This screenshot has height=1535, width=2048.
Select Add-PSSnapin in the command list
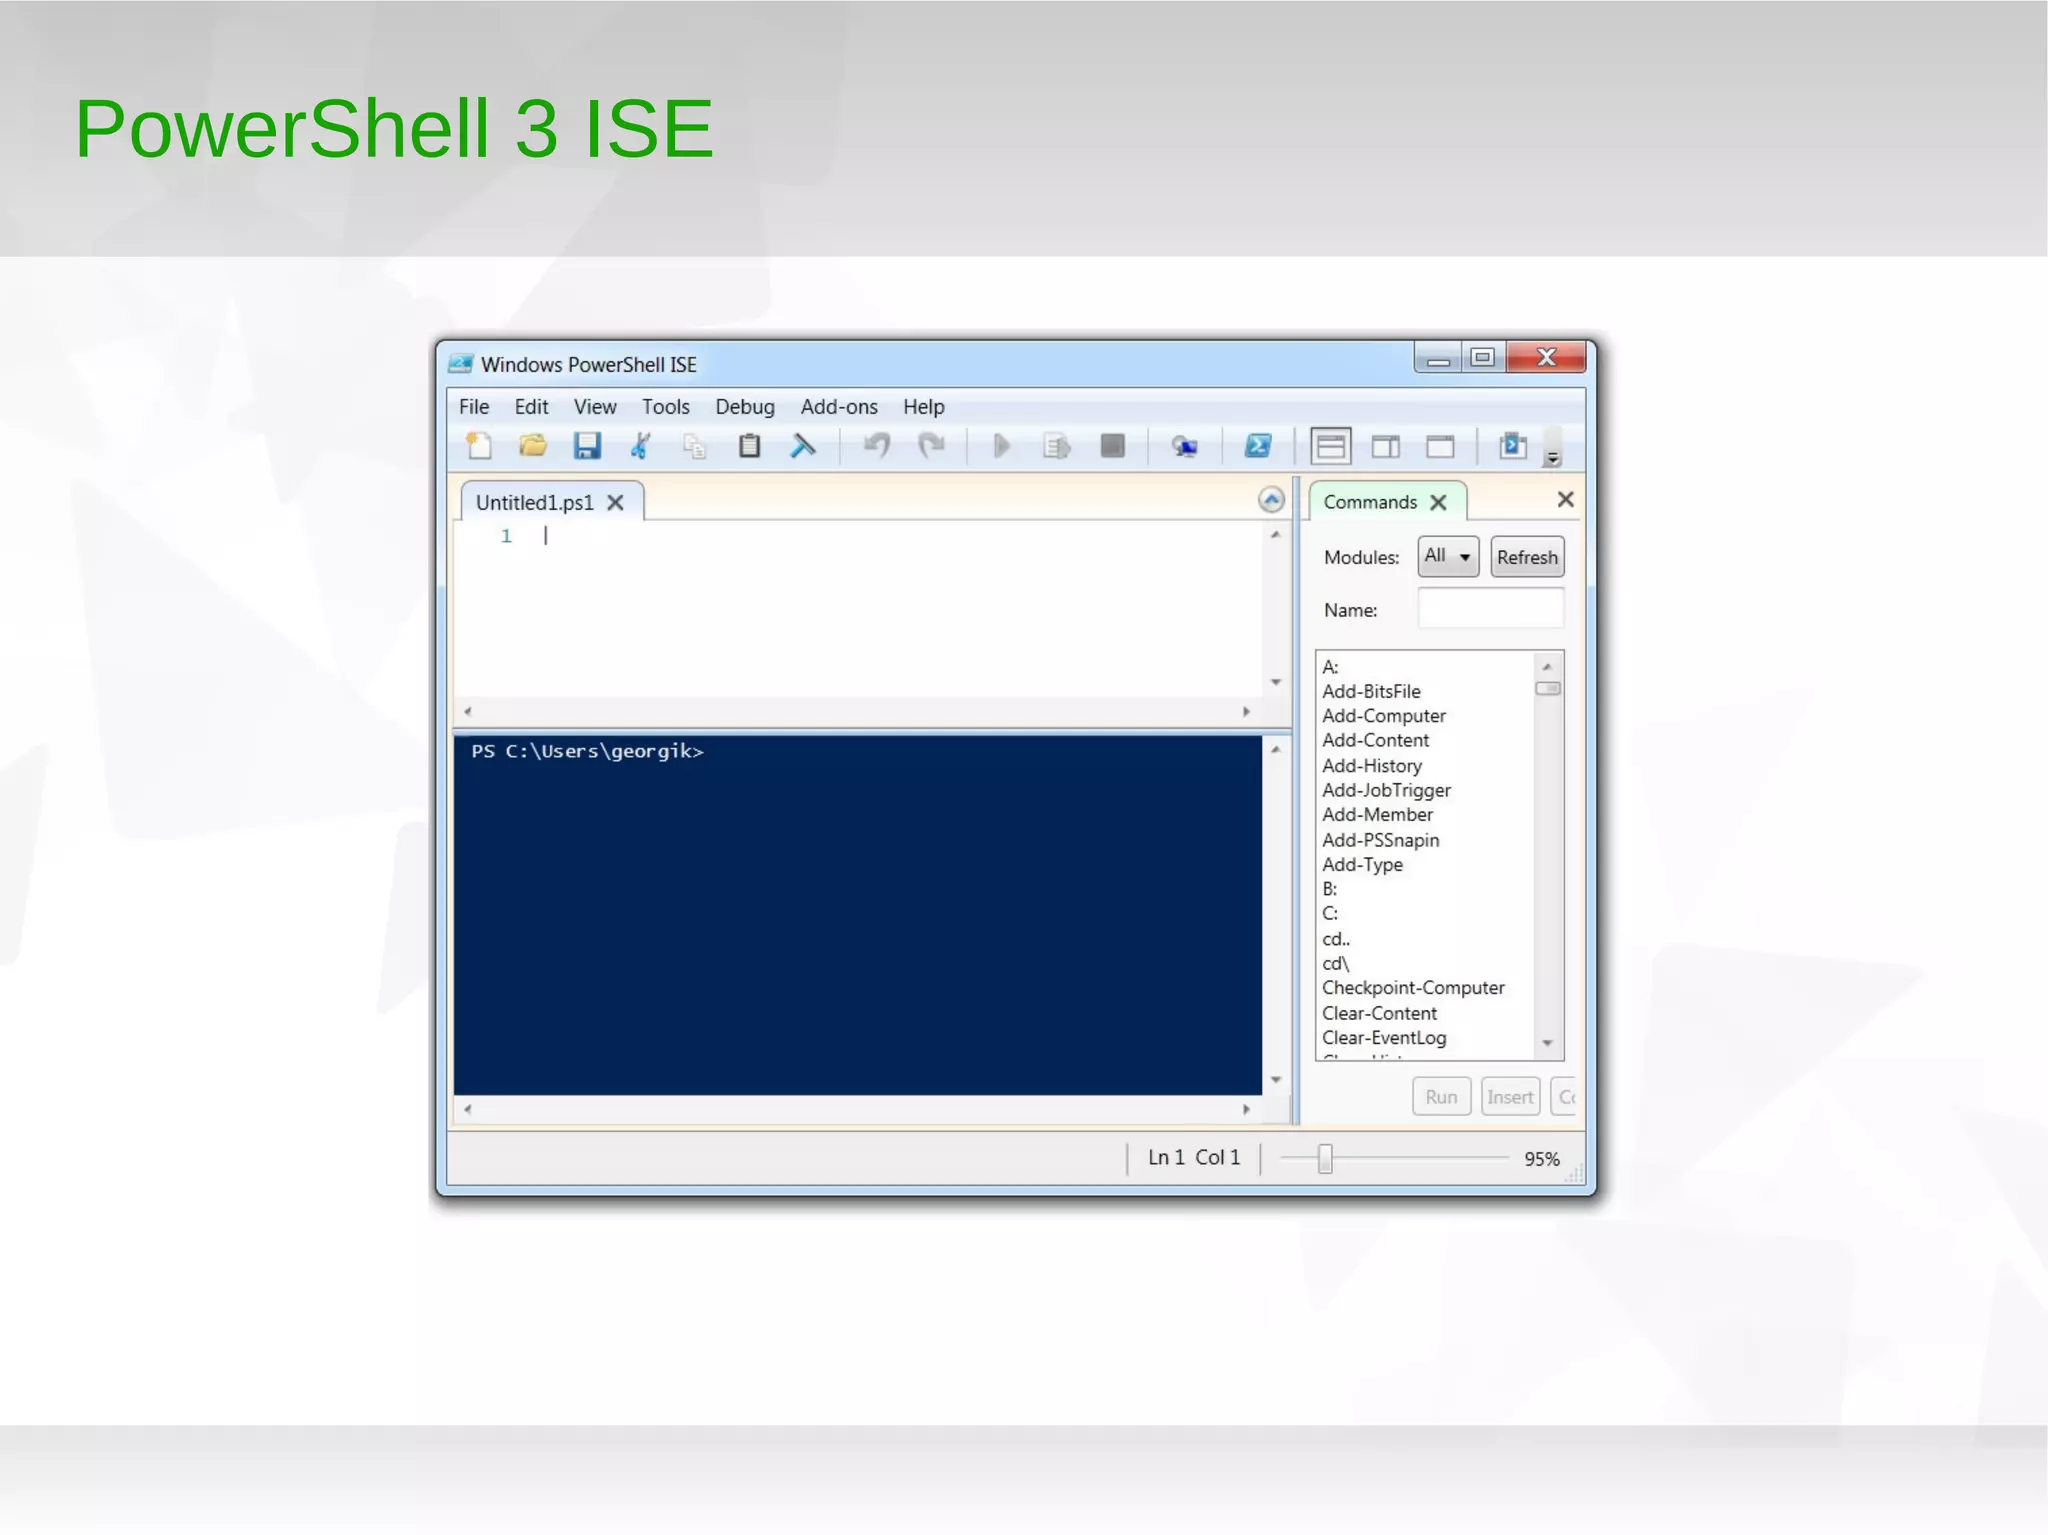[x=1381, y=840]
